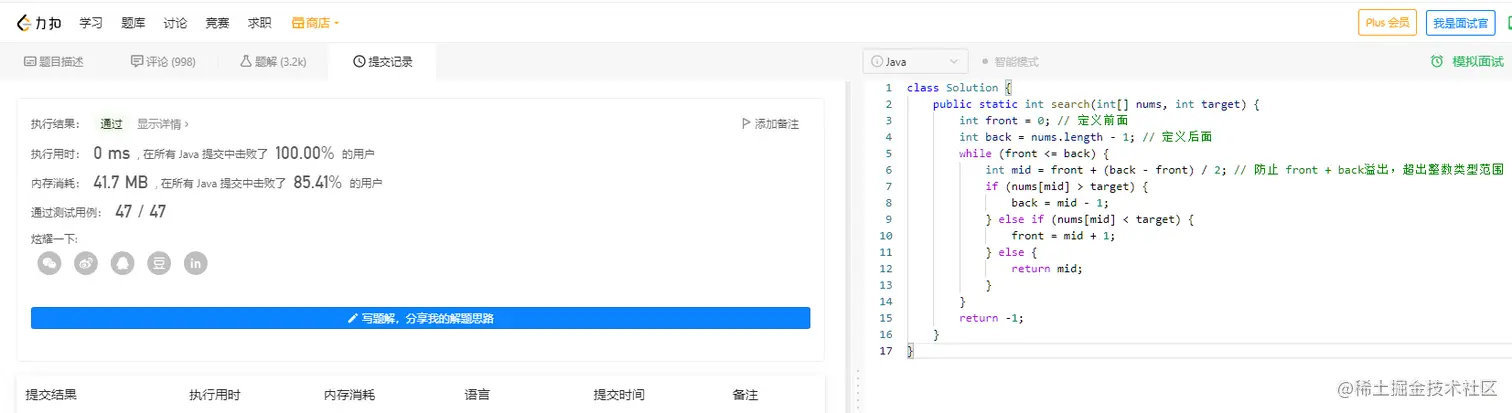Click the flag icon beside 添加备注
This screenshot has height=413, width=1512.
746,124
